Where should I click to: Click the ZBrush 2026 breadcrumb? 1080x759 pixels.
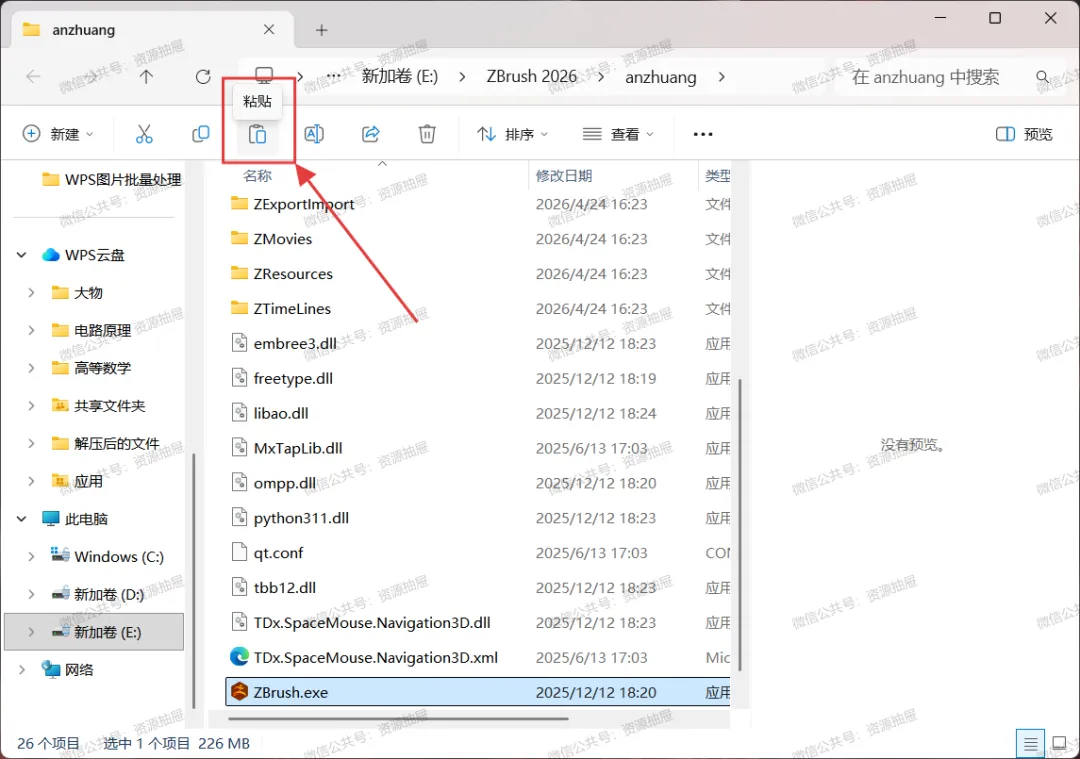531,76
